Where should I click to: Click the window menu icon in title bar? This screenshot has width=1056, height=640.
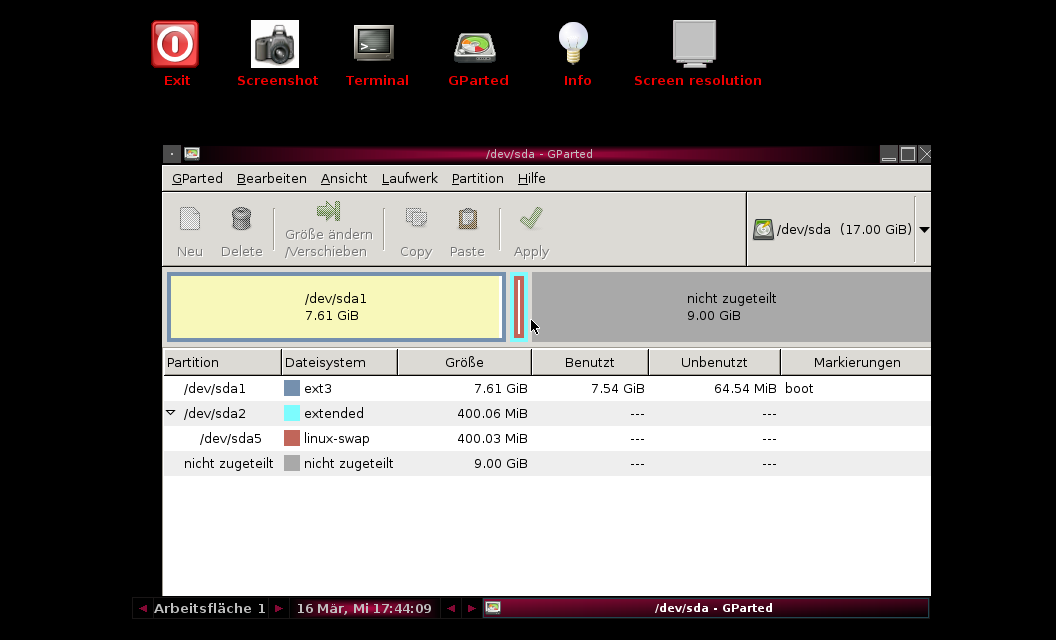point(172,154)
